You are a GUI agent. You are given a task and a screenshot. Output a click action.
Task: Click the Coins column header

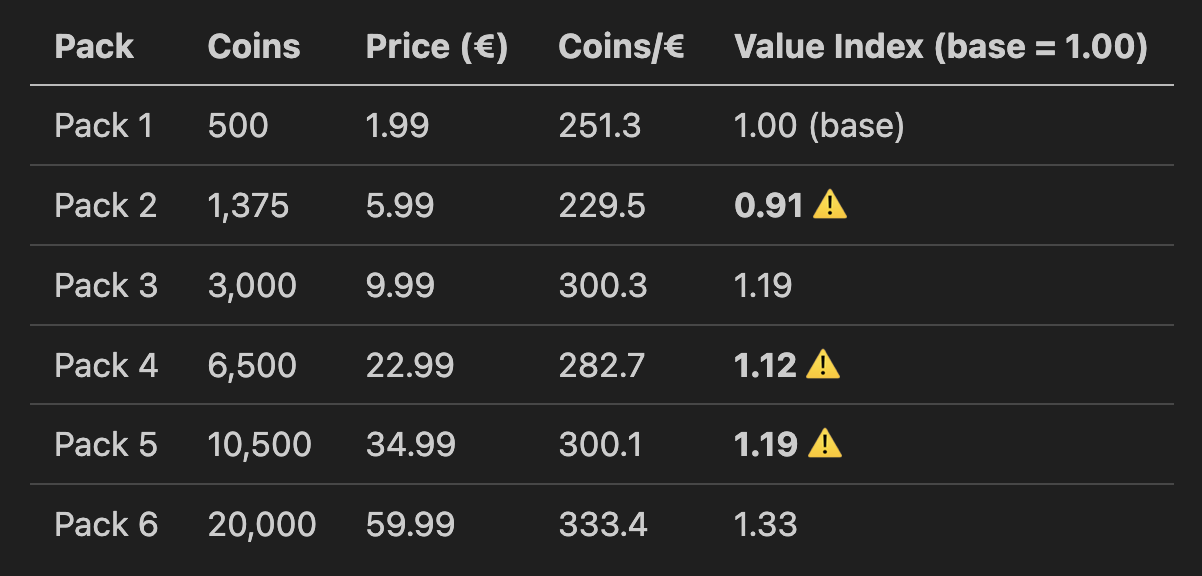tap(254, 46)
